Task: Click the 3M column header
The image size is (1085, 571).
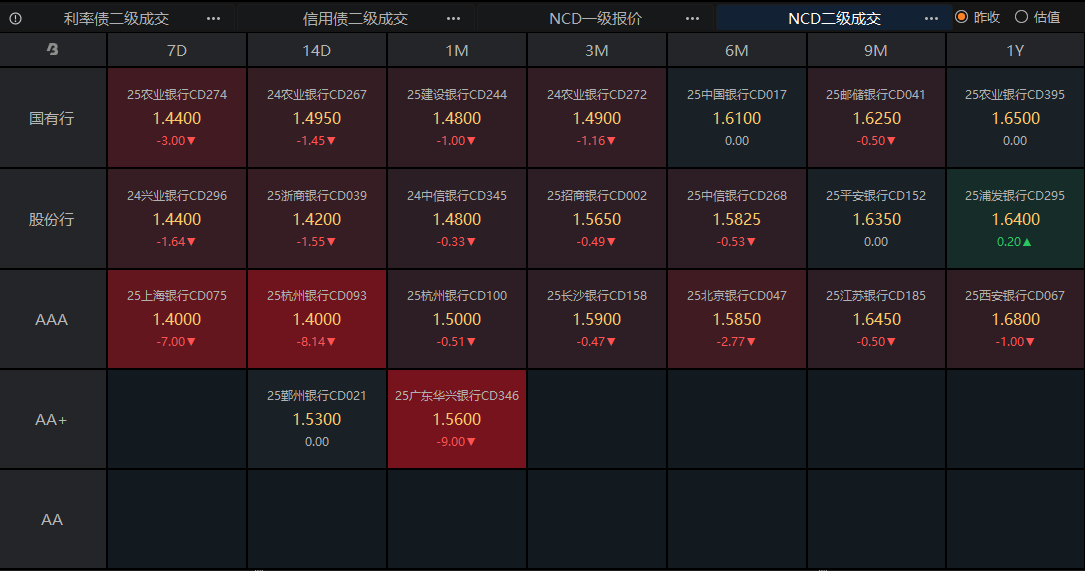Action: (x=596, y=50)
